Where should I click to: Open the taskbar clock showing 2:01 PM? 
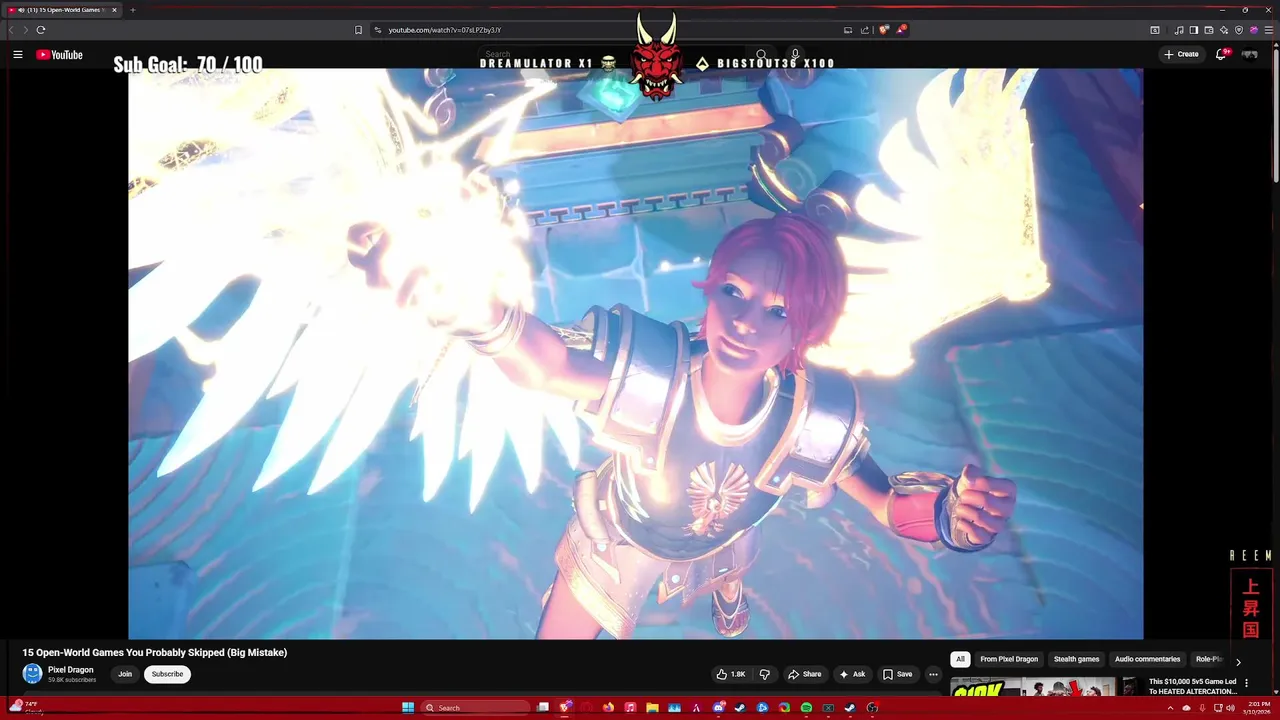[x=1255, y=707]
